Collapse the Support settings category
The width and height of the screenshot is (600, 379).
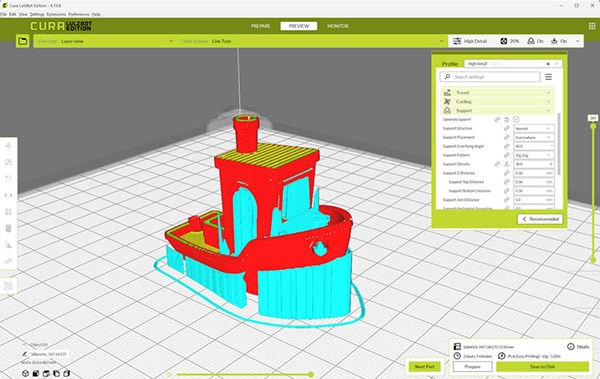coord(497,110)
